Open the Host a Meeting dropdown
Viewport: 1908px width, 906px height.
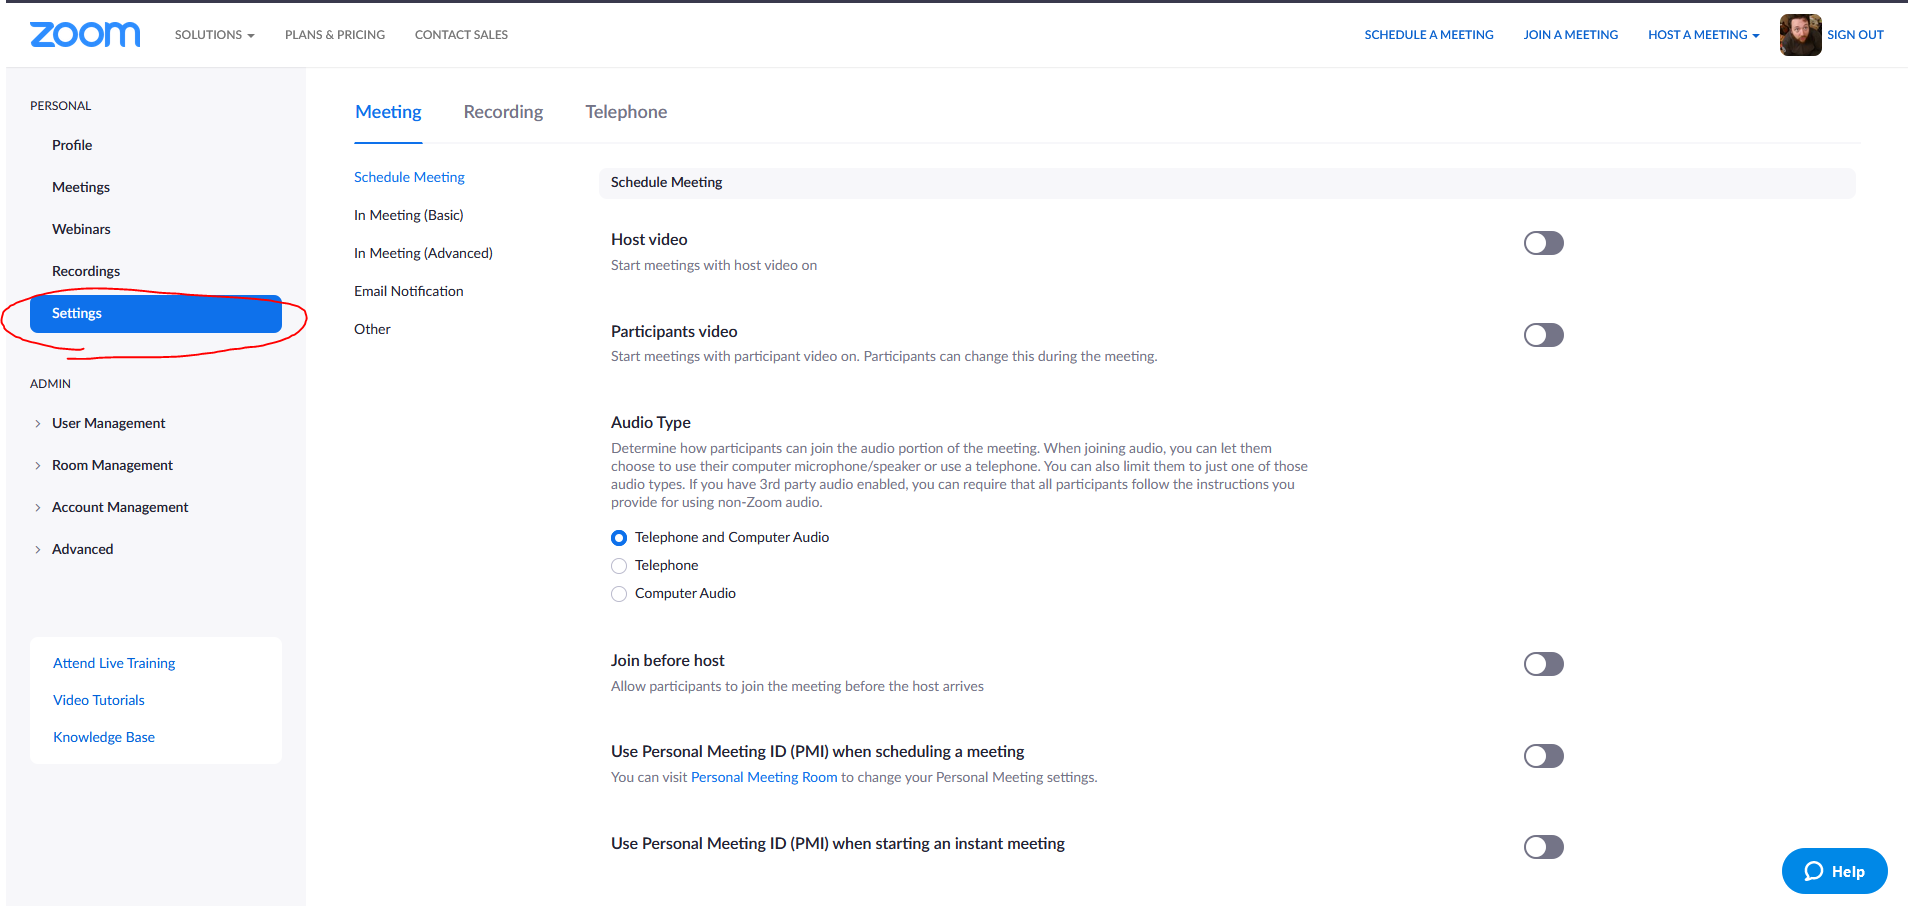1703,35
